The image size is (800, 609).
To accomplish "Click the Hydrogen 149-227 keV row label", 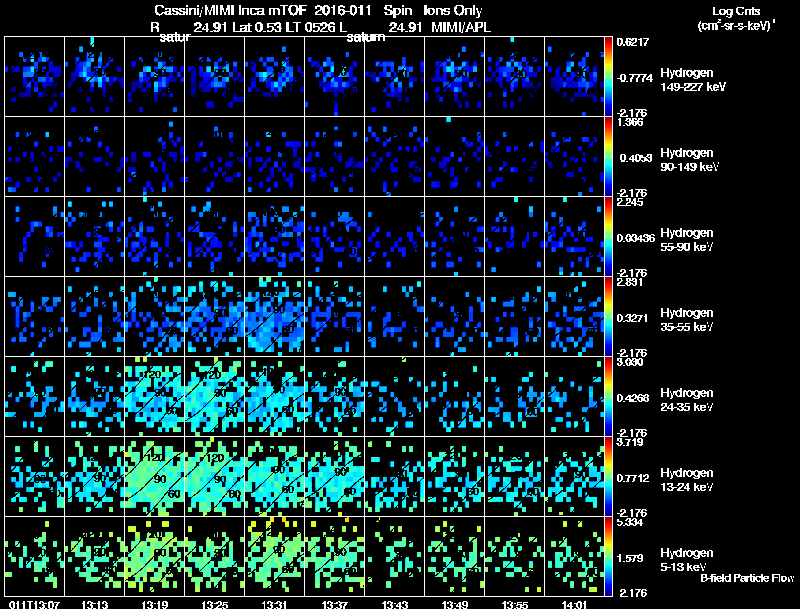I will pyautogui.click(x=693, y=80).
